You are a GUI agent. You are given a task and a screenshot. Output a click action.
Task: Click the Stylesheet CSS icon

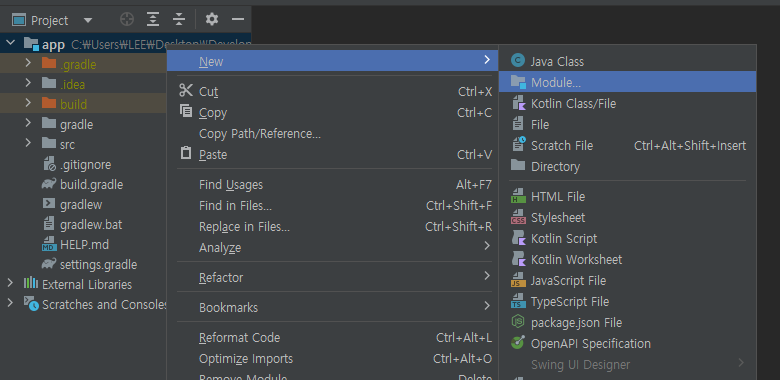tap(518, 217)
